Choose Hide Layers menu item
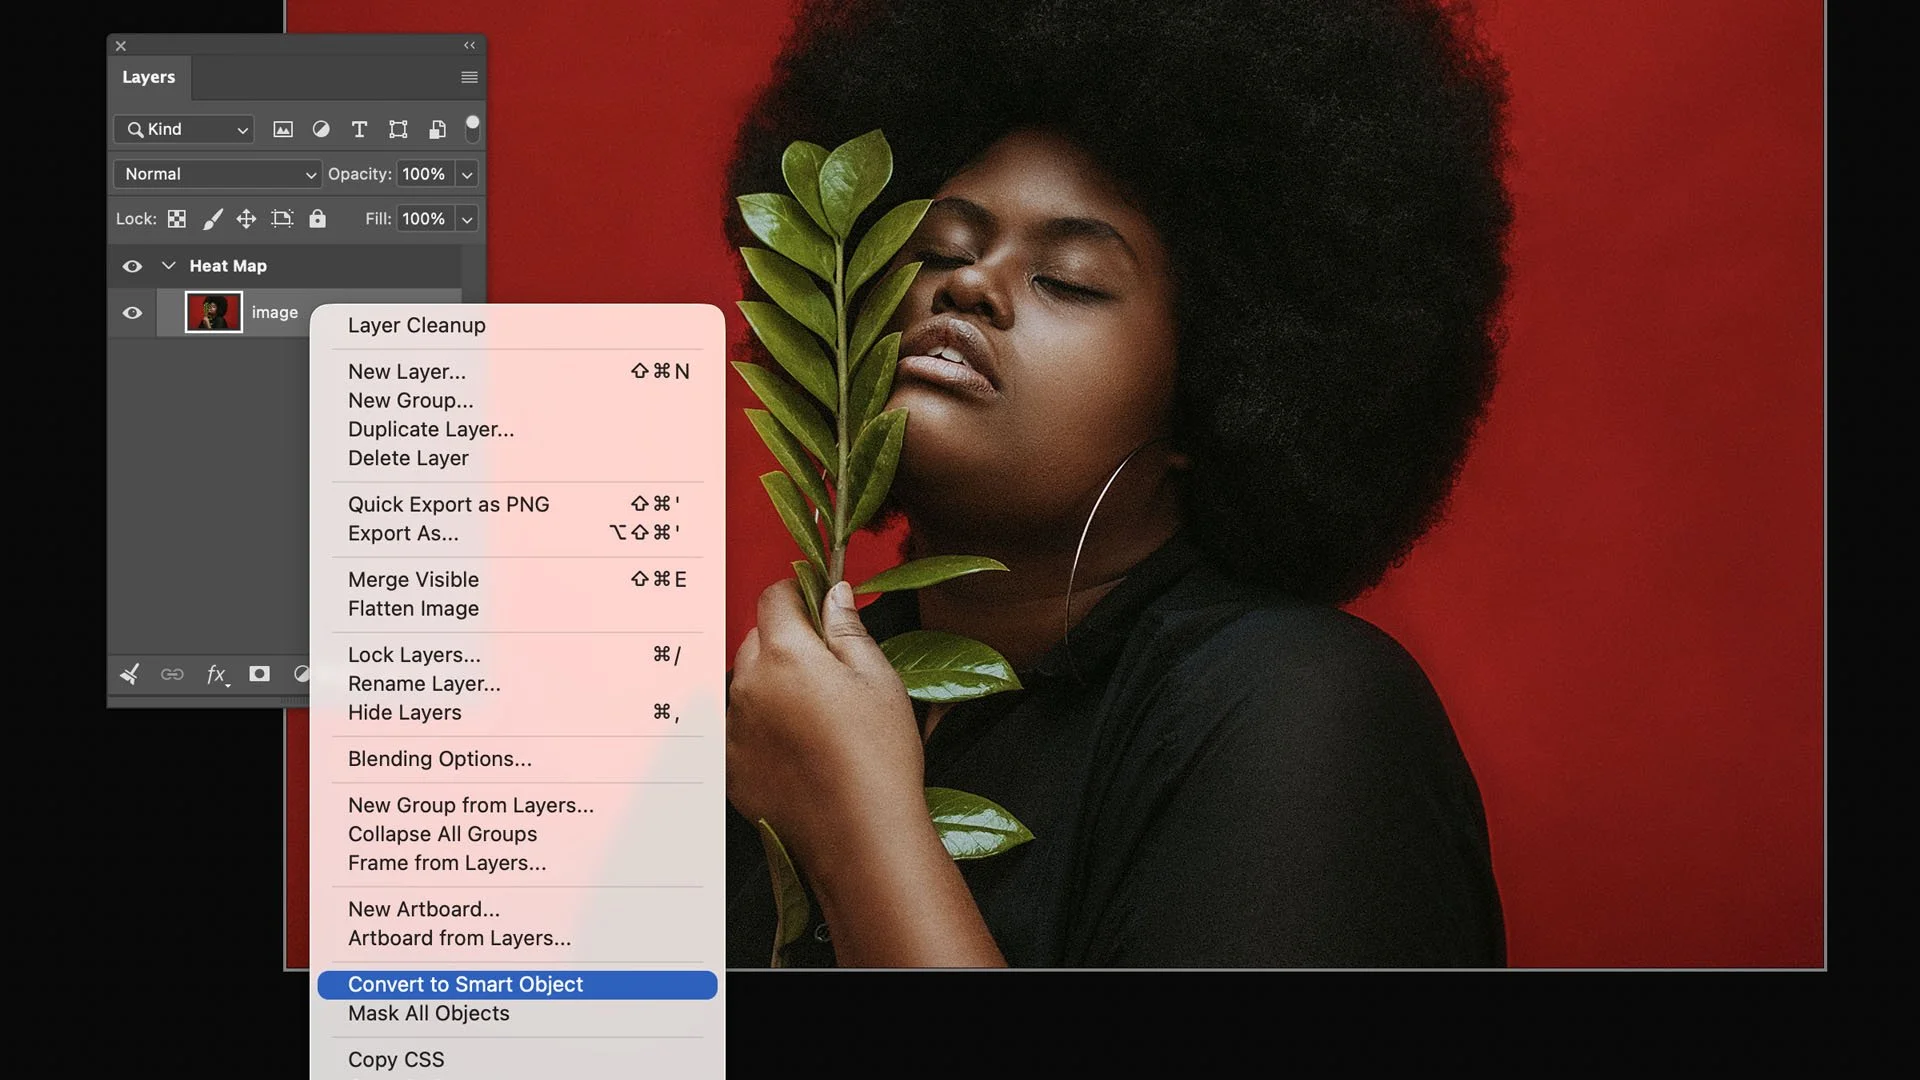Image resolution: width=1920 pixels, height=1080 pixels. click(517, 713)
